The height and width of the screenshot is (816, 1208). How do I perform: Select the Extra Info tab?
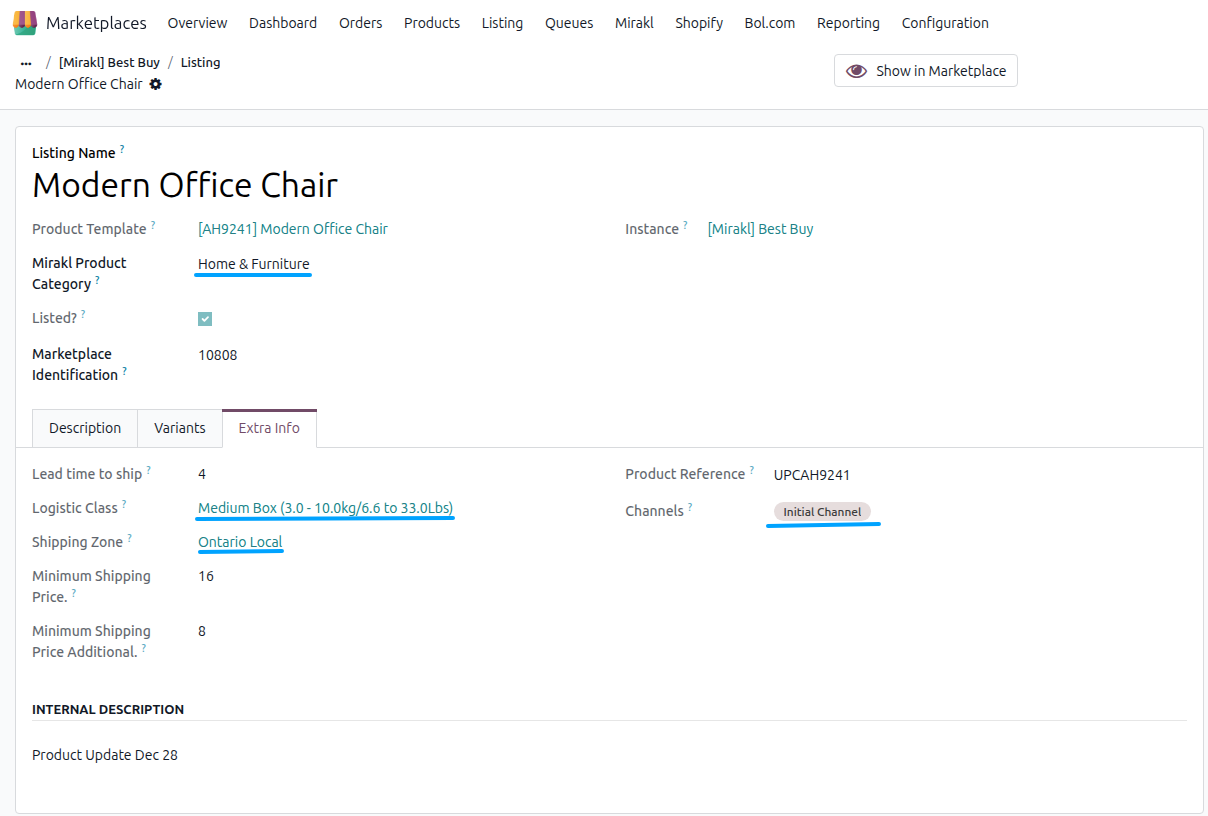[x=269, y=428]
